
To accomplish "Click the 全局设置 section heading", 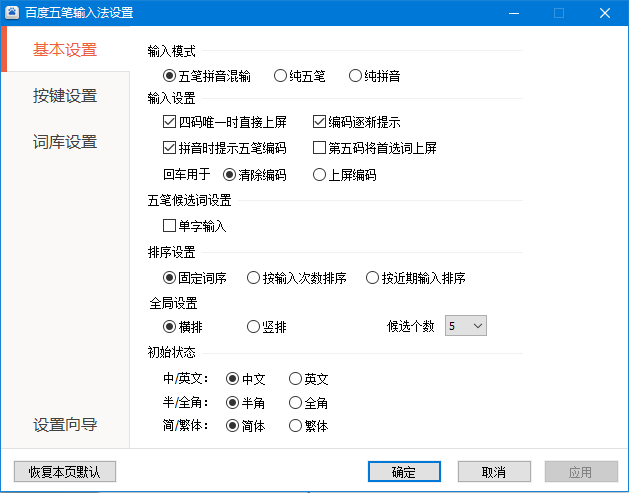I will [173, 304].
